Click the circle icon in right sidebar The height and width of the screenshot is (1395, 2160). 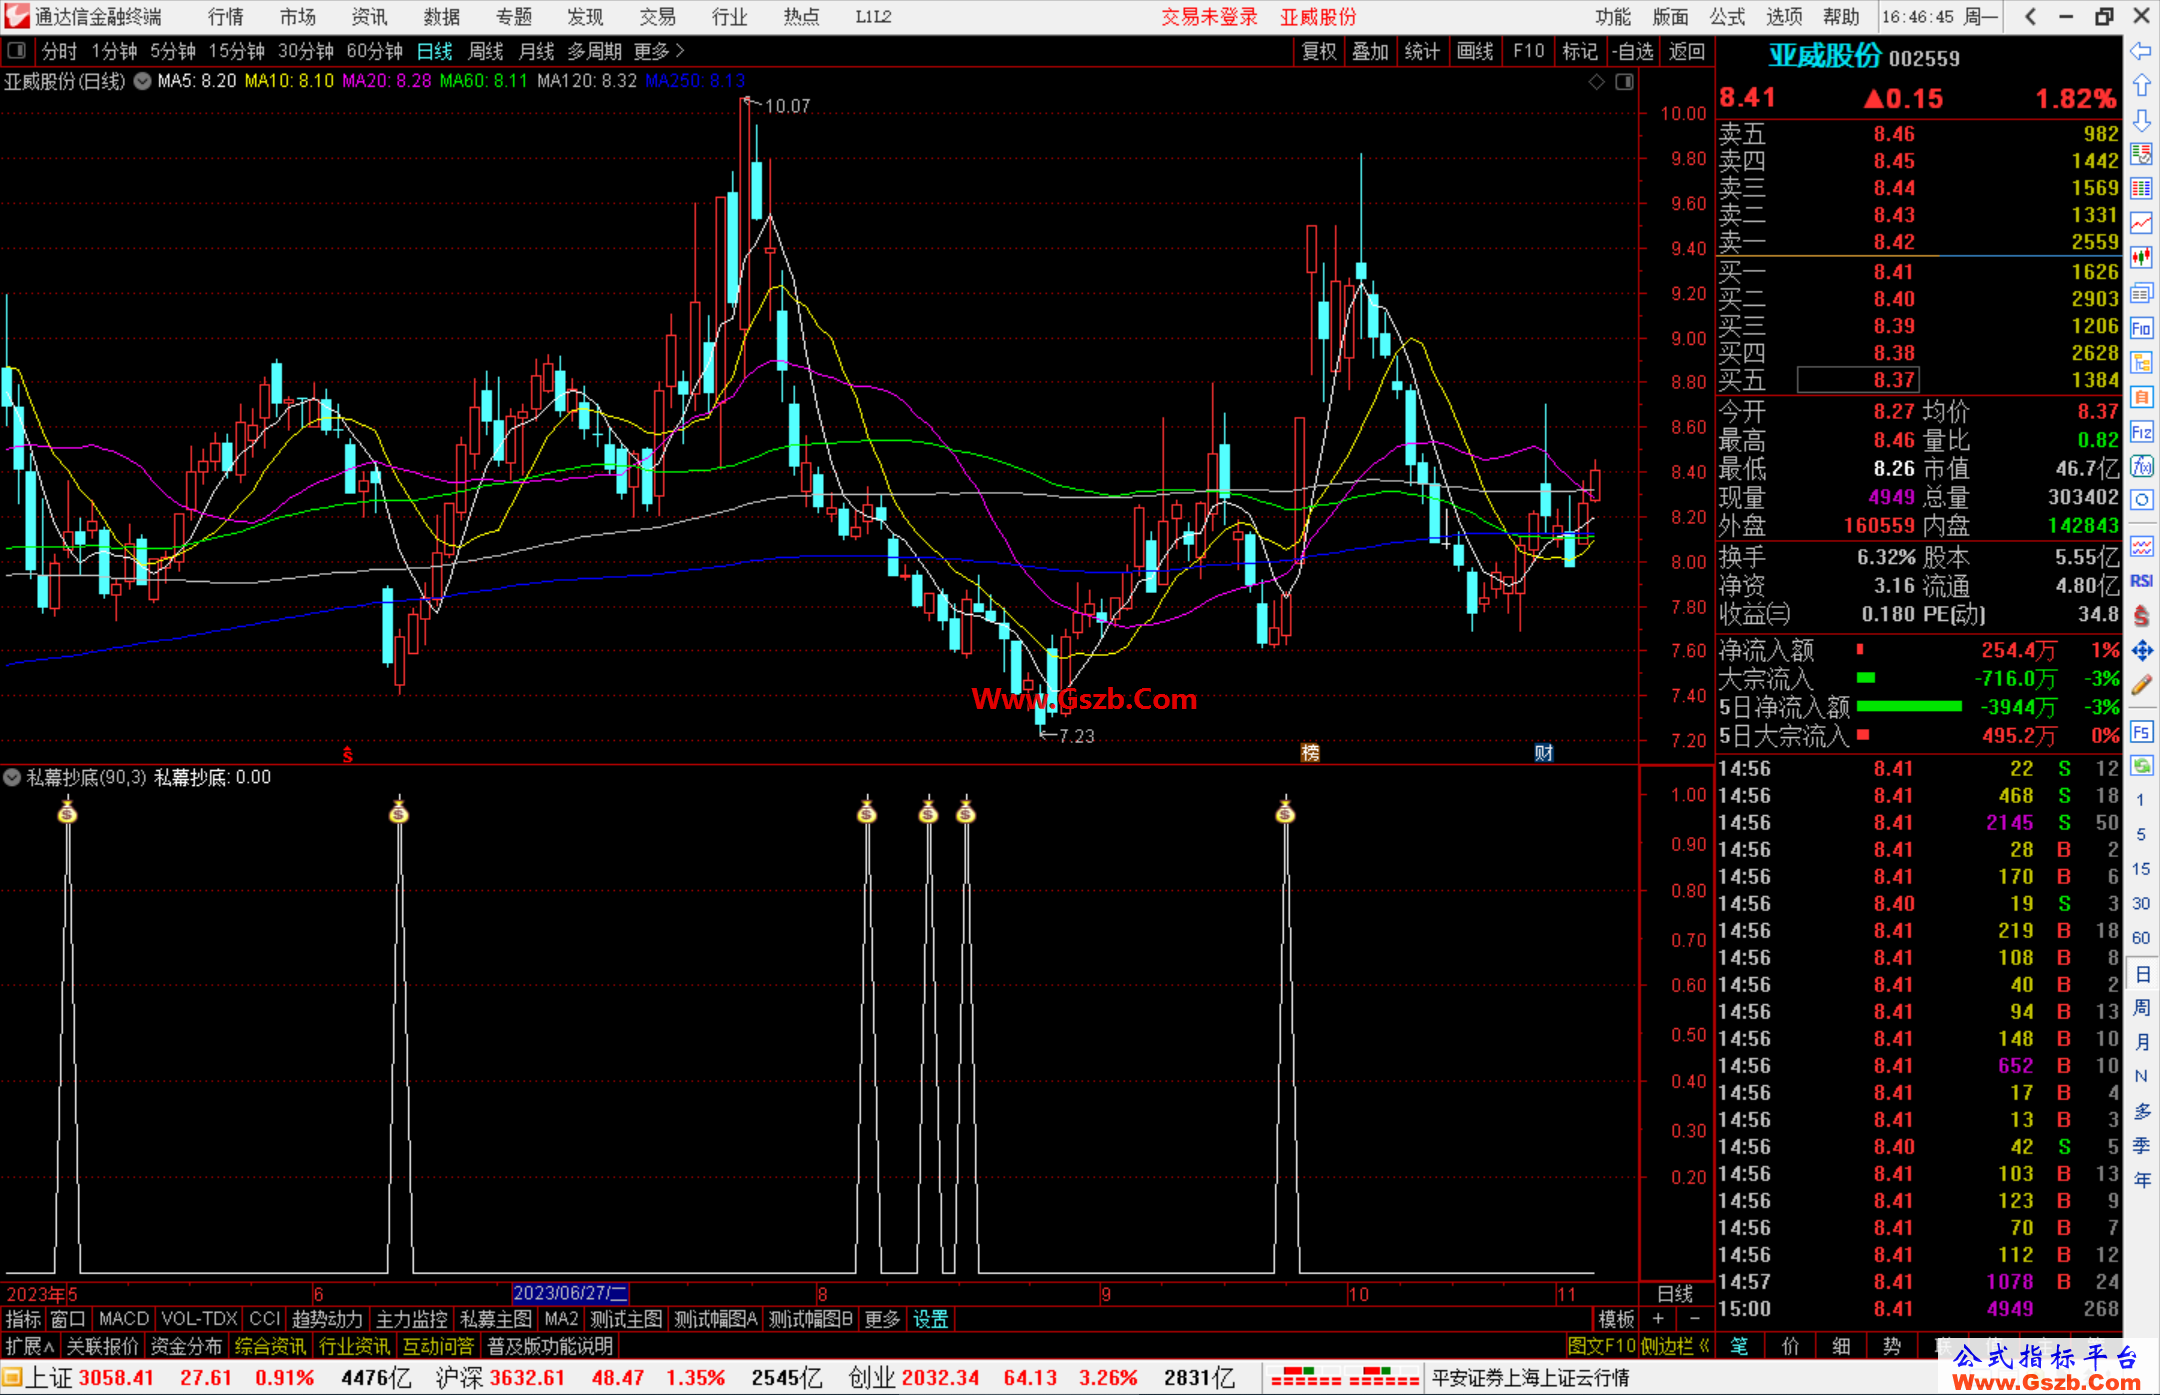[2141, 500]
